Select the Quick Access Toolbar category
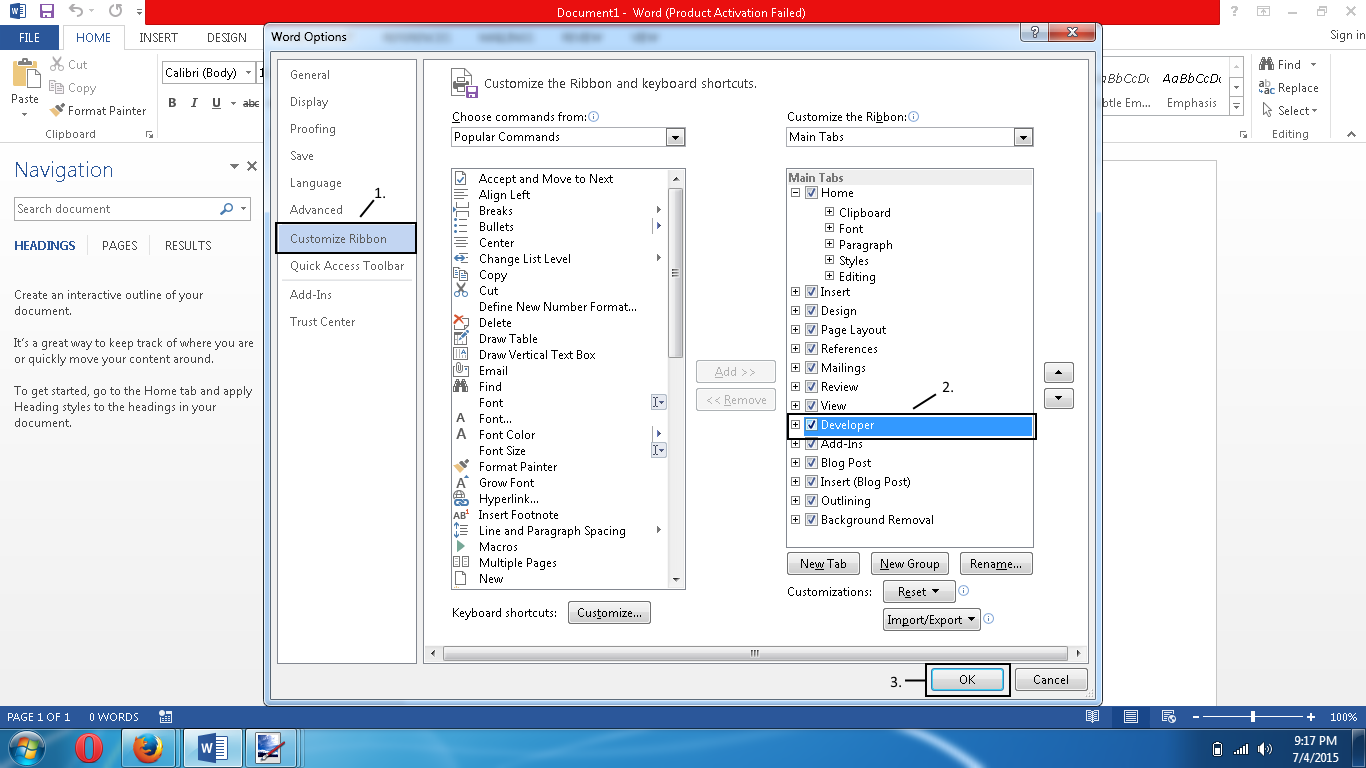 [x=347, y=266]
